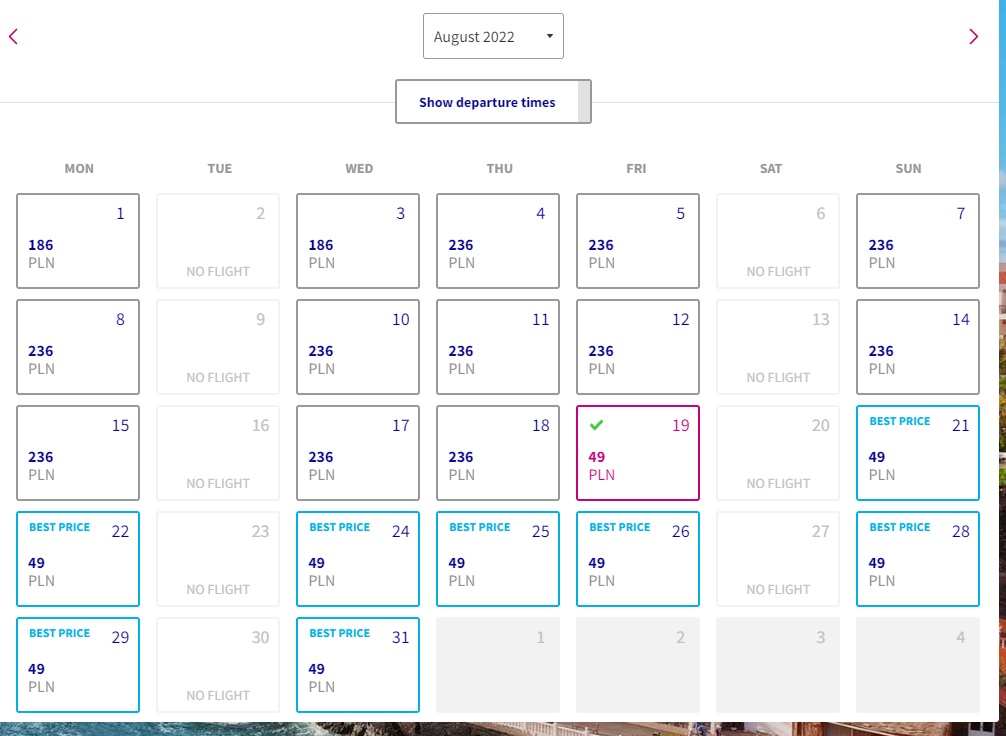The image size is (1006, 736).
Task: Choose Monday August 29 best price
Action: point(78,664)
